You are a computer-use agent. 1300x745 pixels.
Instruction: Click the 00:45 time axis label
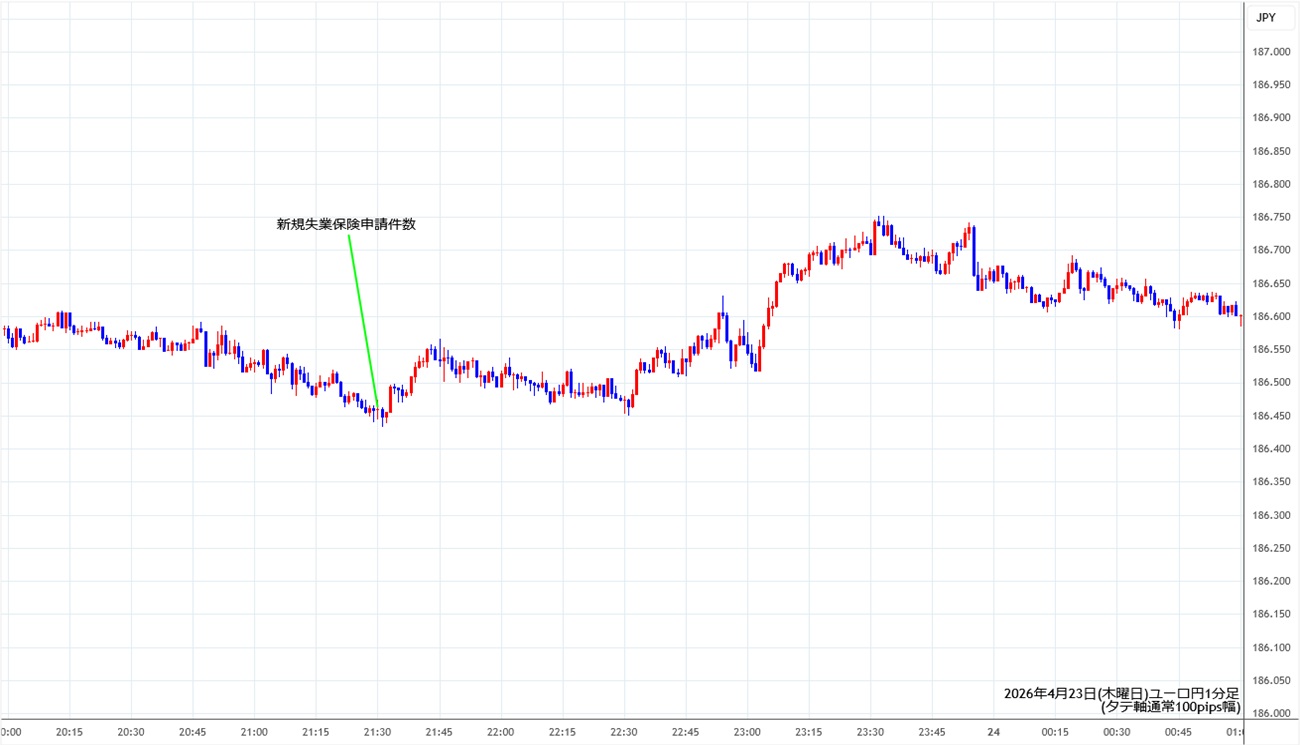point(1180,732)
